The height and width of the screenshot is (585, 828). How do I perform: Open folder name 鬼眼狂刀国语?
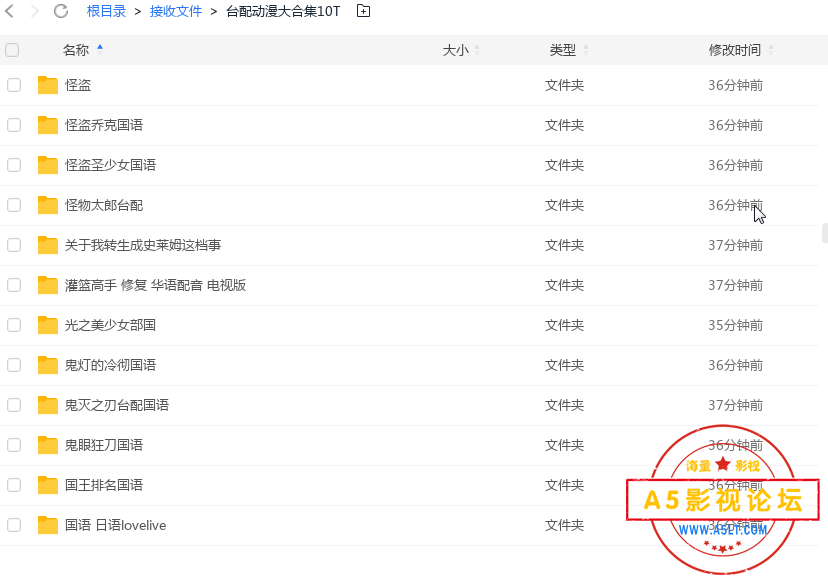pos(104,445)
